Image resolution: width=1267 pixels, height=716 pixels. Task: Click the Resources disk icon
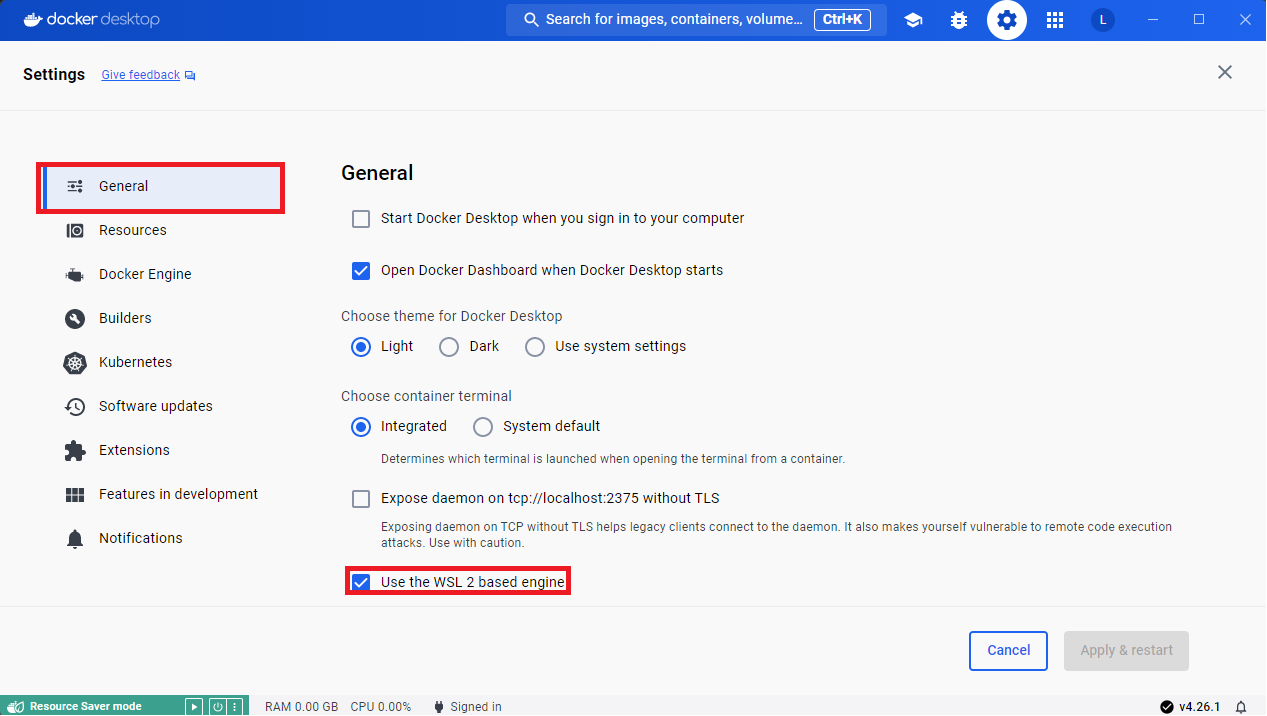click(x=75, y=230)
